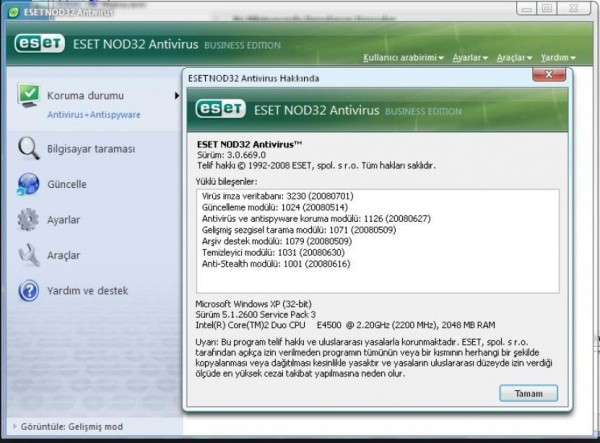The width and height of the screenshot is (600, 443).
Task: Click the Yardım ve destek question mark icon
Action: 28,290
